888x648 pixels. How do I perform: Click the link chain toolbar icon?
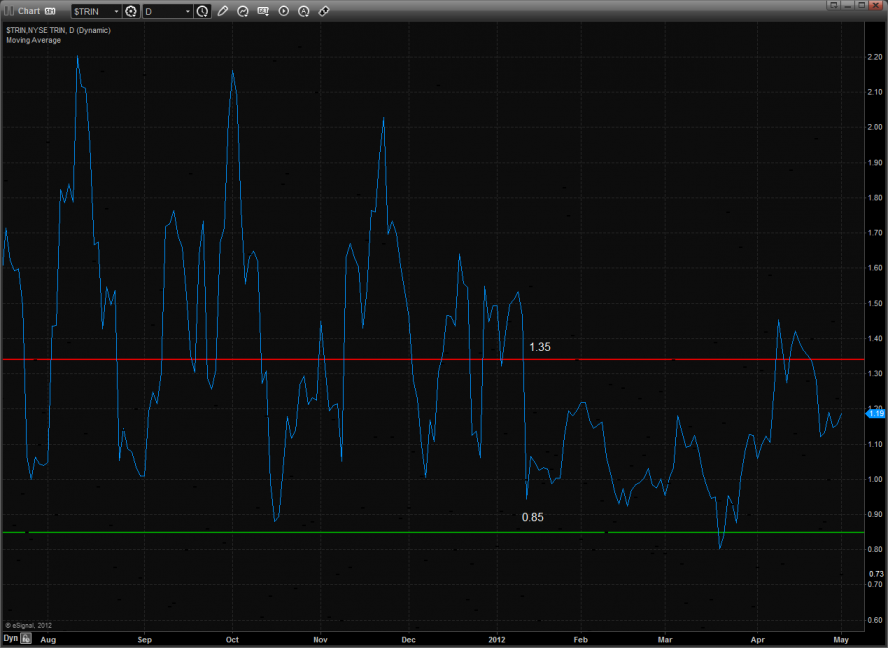[x=324, y=11]
